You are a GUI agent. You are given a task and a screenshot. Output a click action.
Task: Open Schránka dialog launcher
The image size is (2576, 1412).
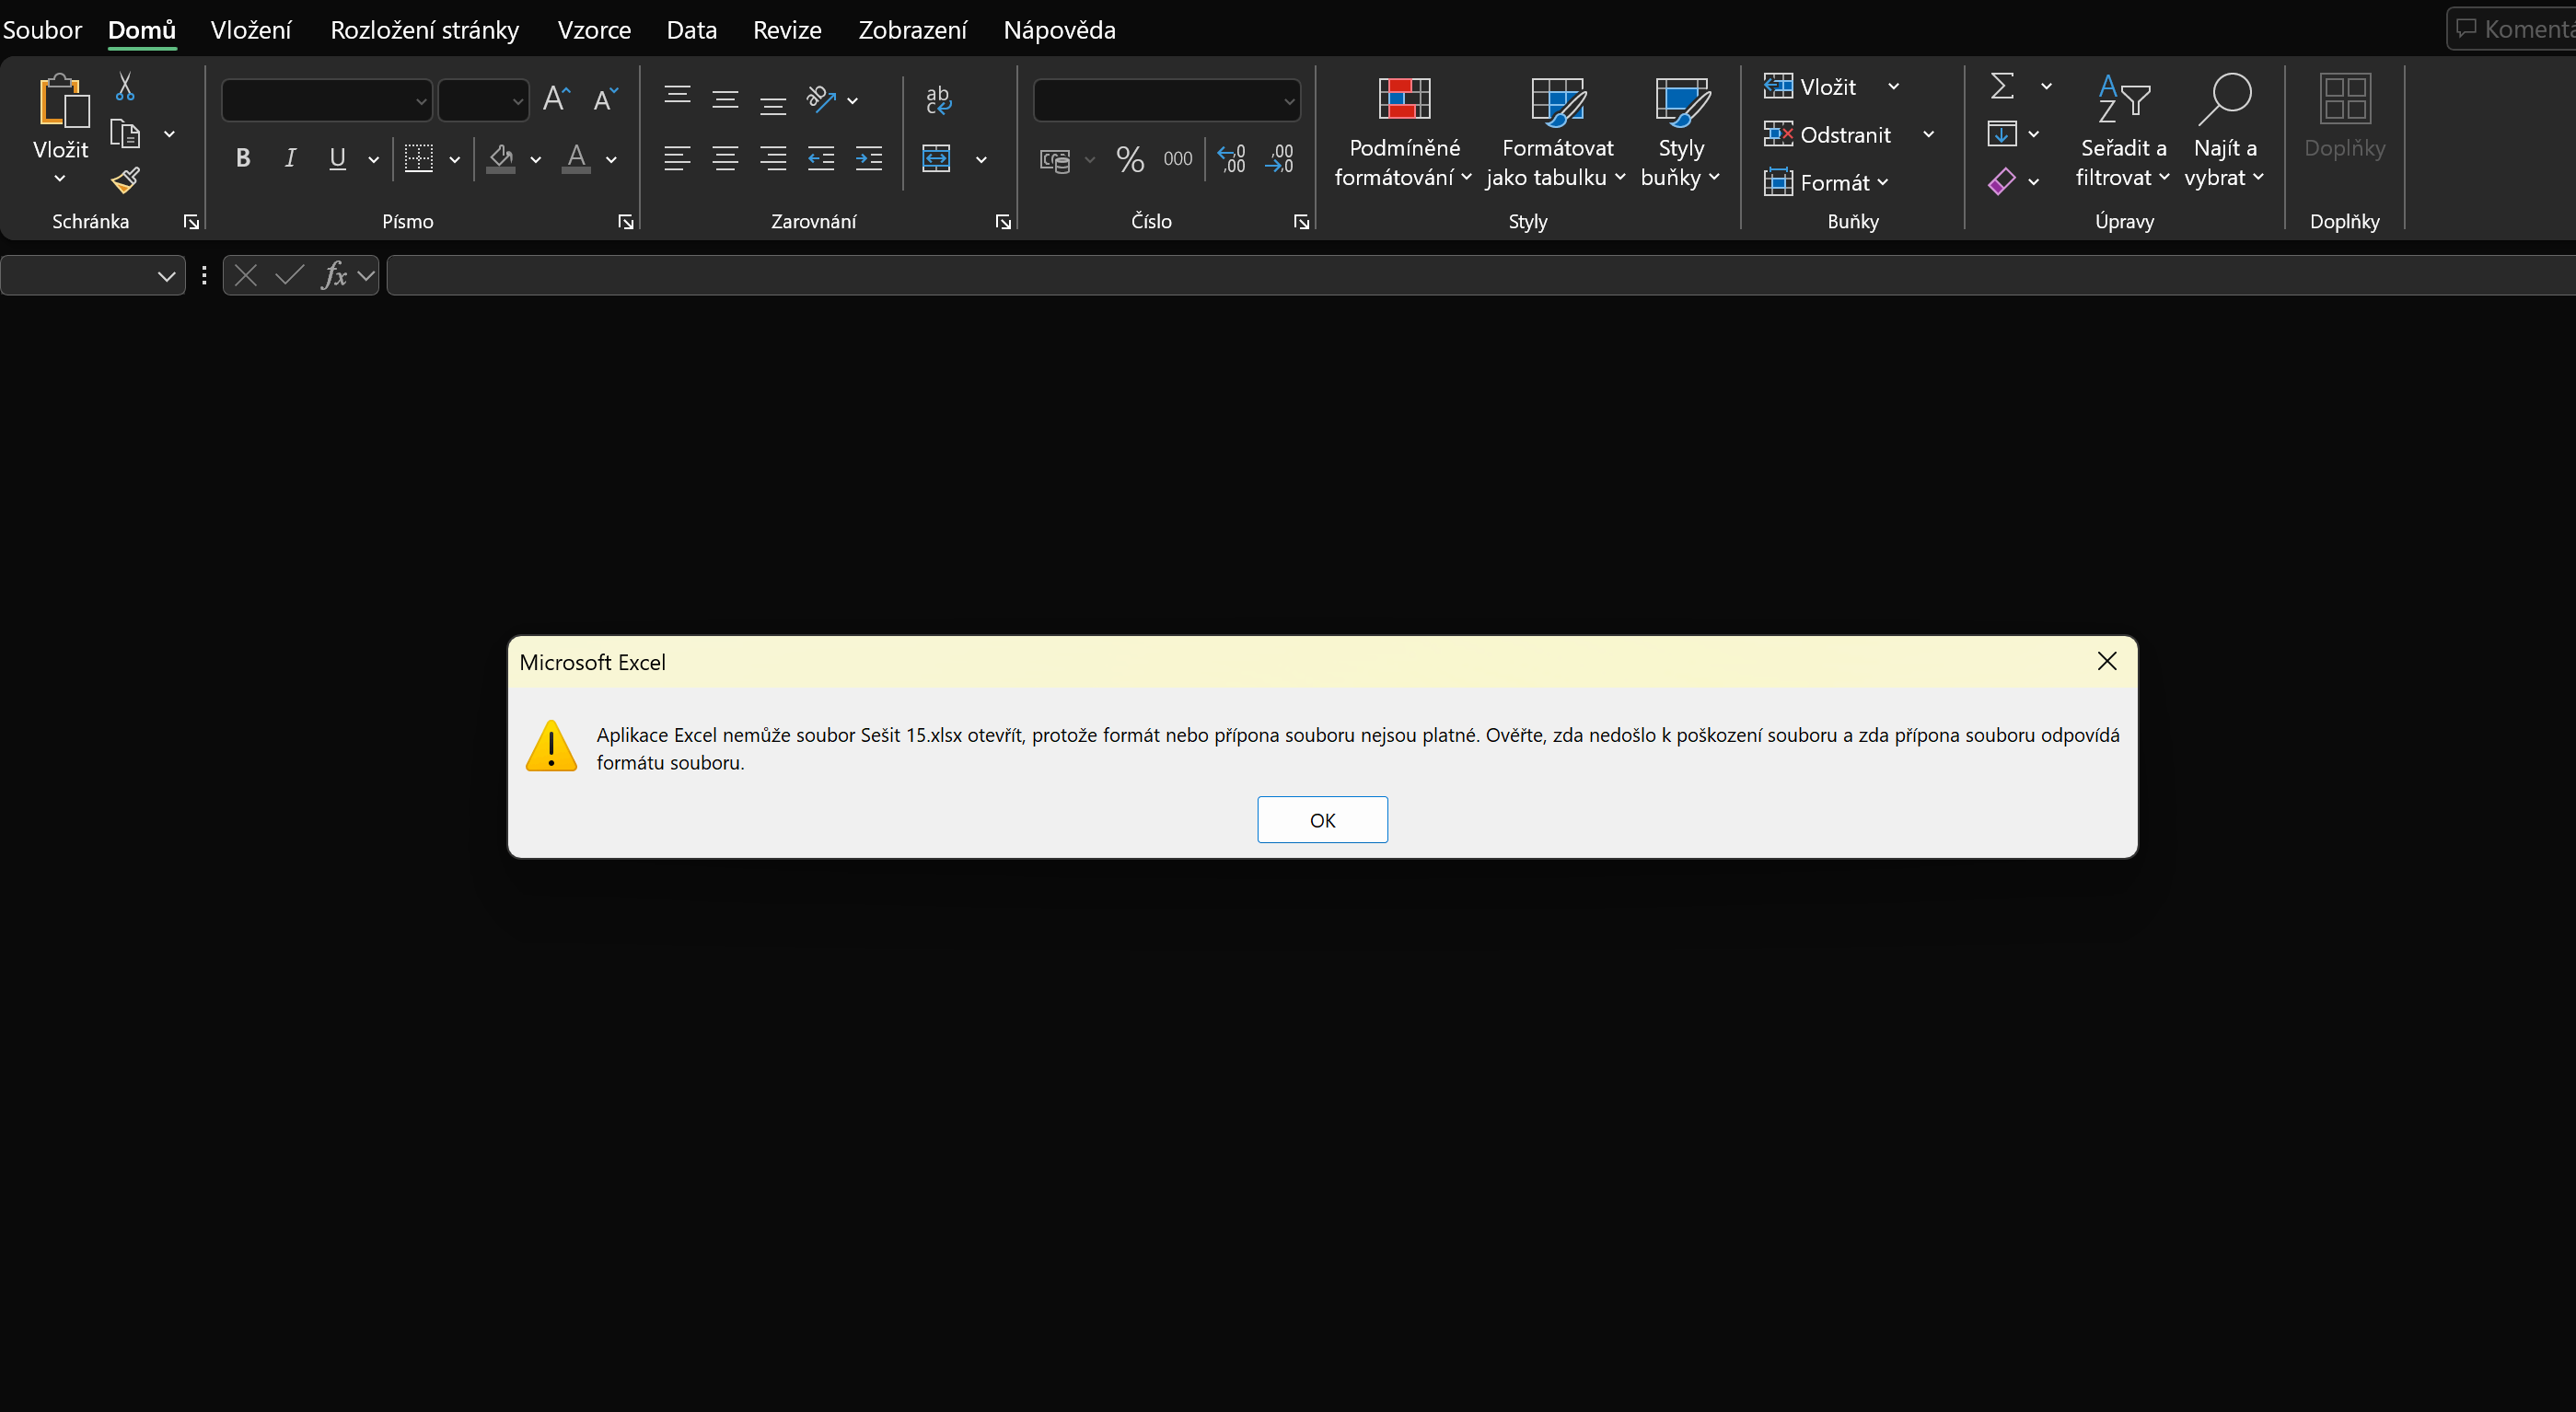click(191, 222)
